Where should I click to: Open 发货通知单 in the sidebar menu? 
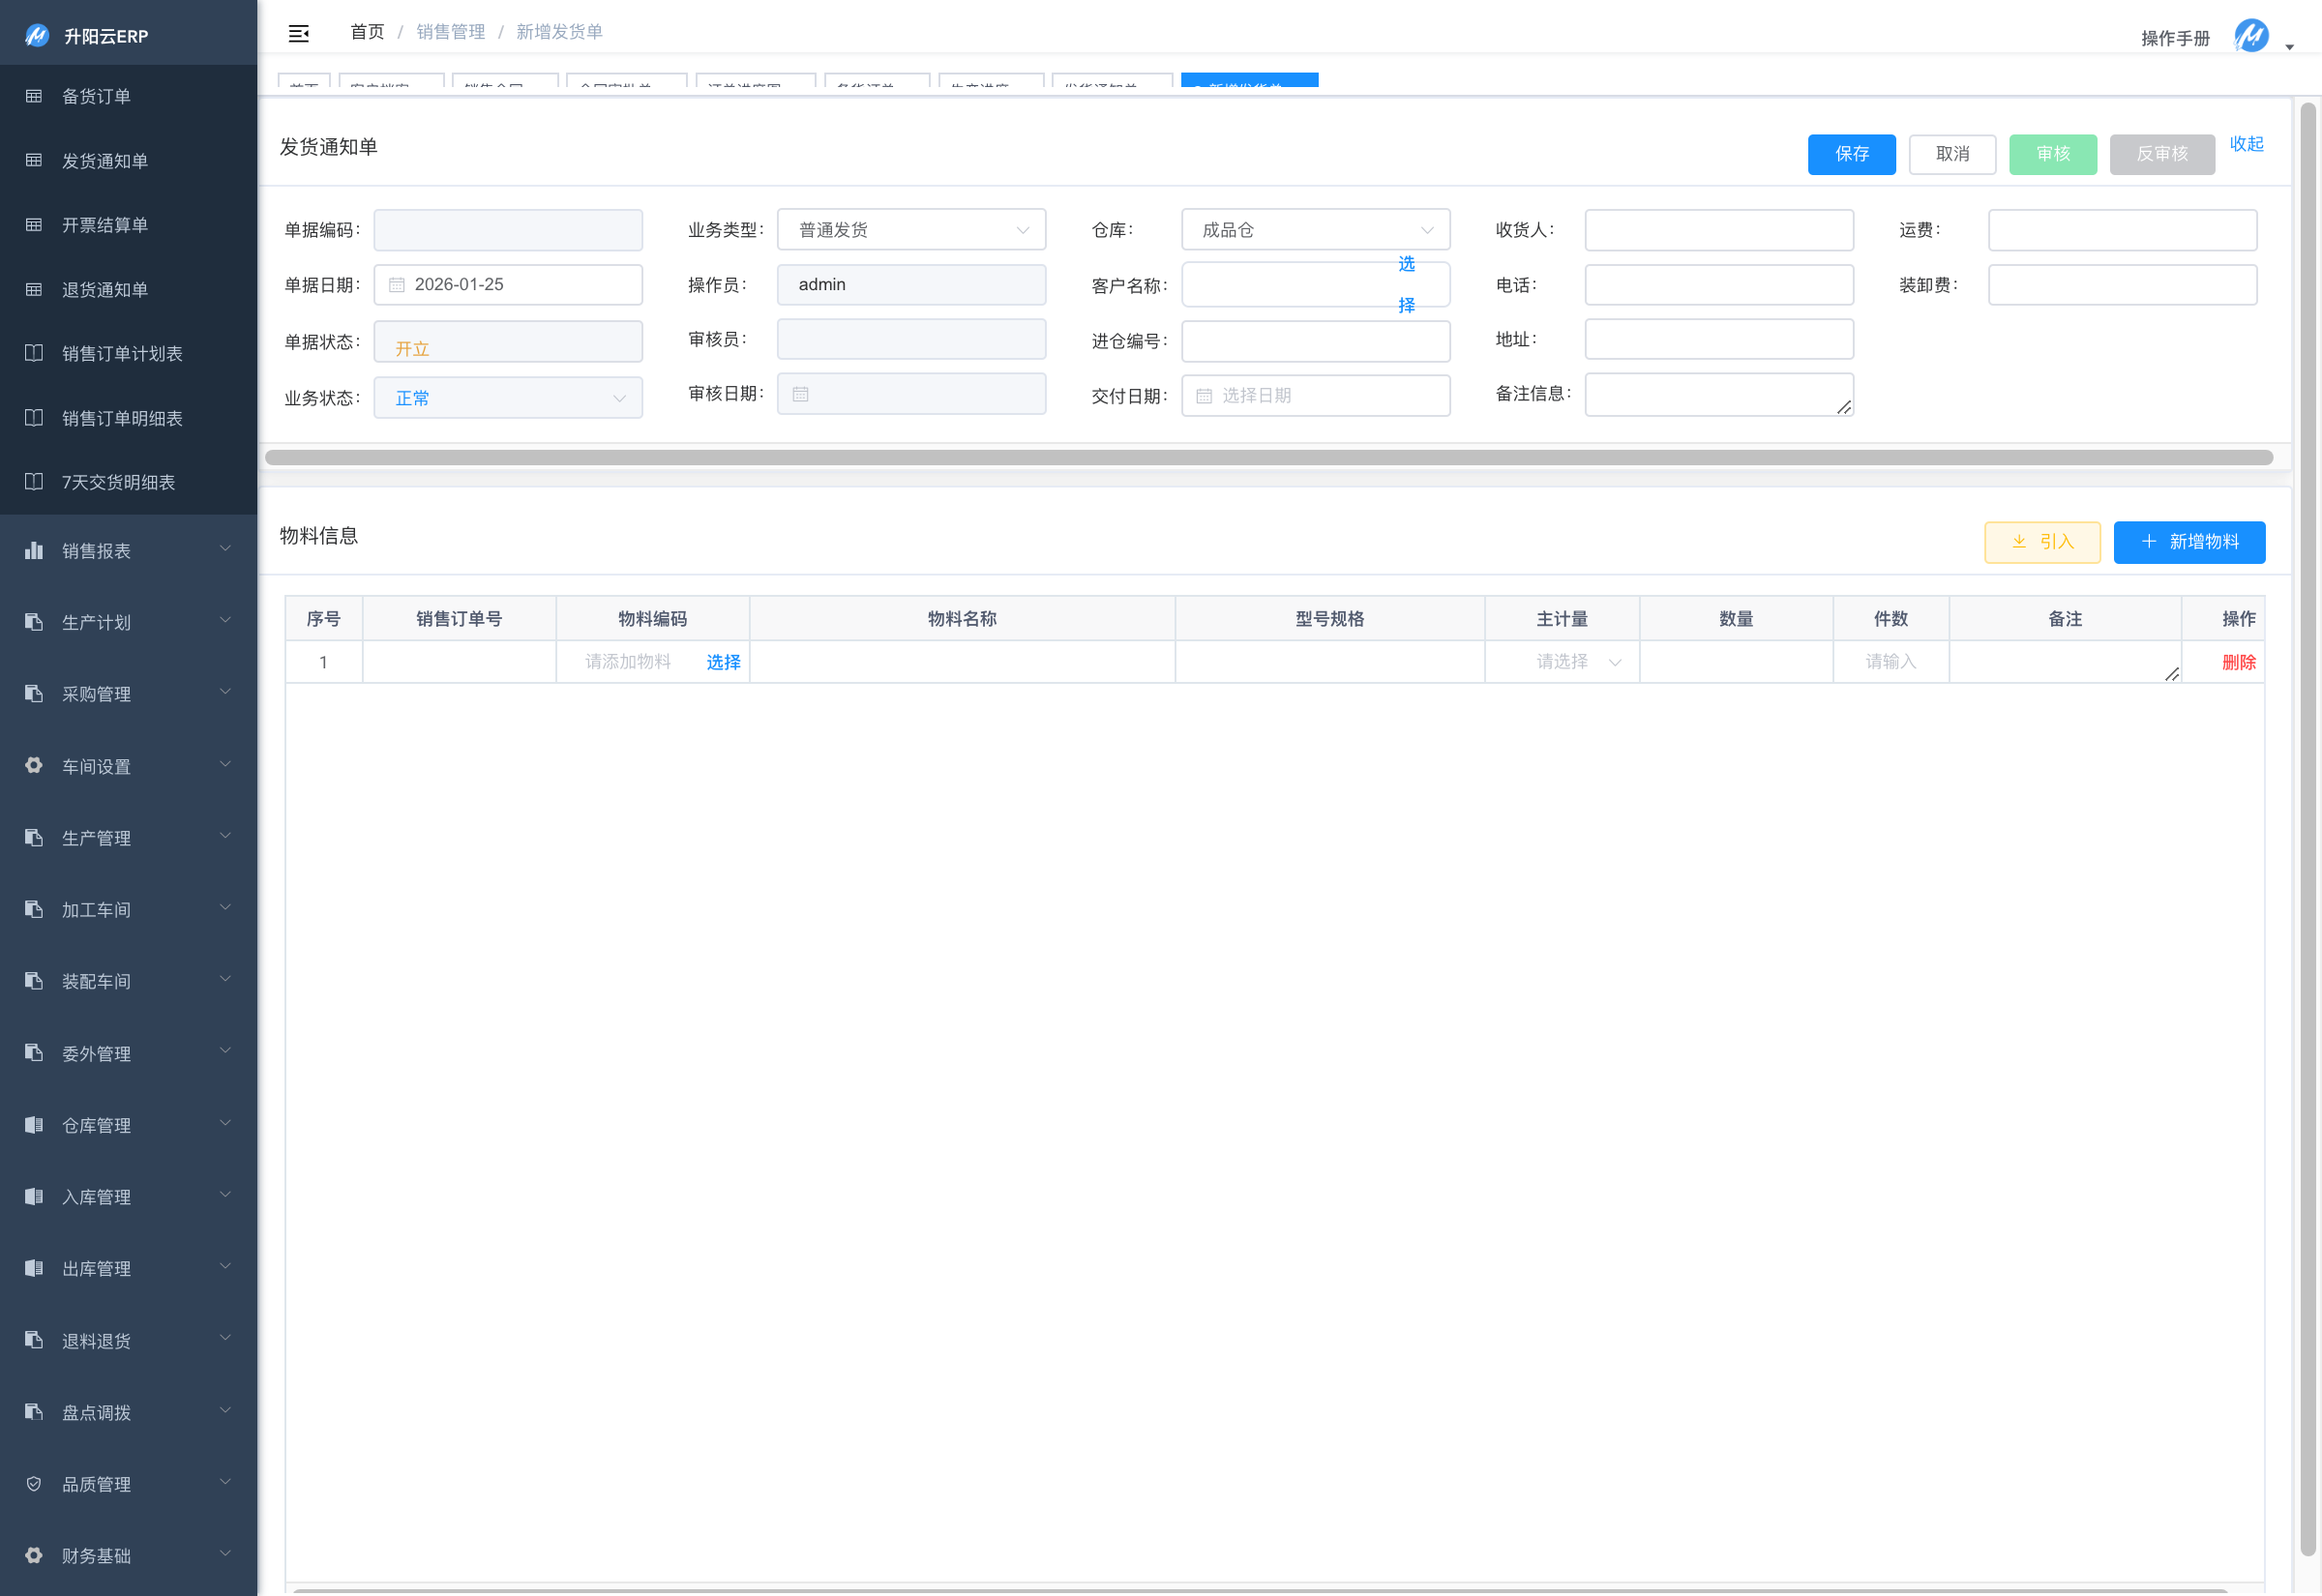[105, 161]
